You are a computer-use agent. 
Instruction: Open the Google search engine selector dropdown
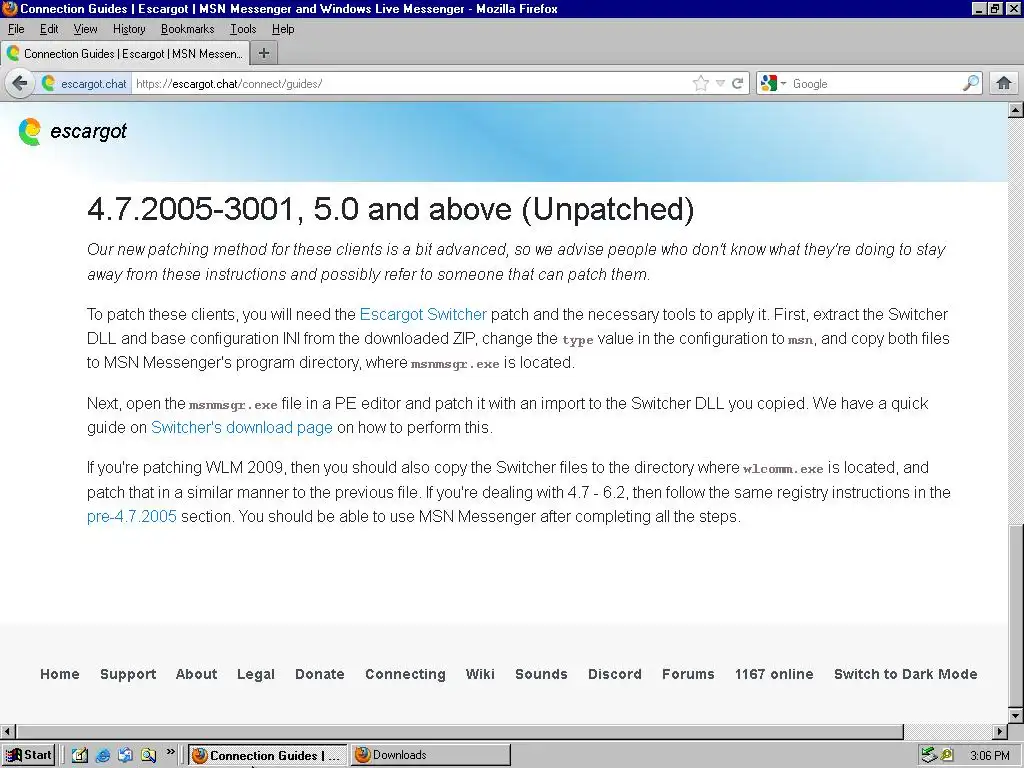[x=773, y=84]
